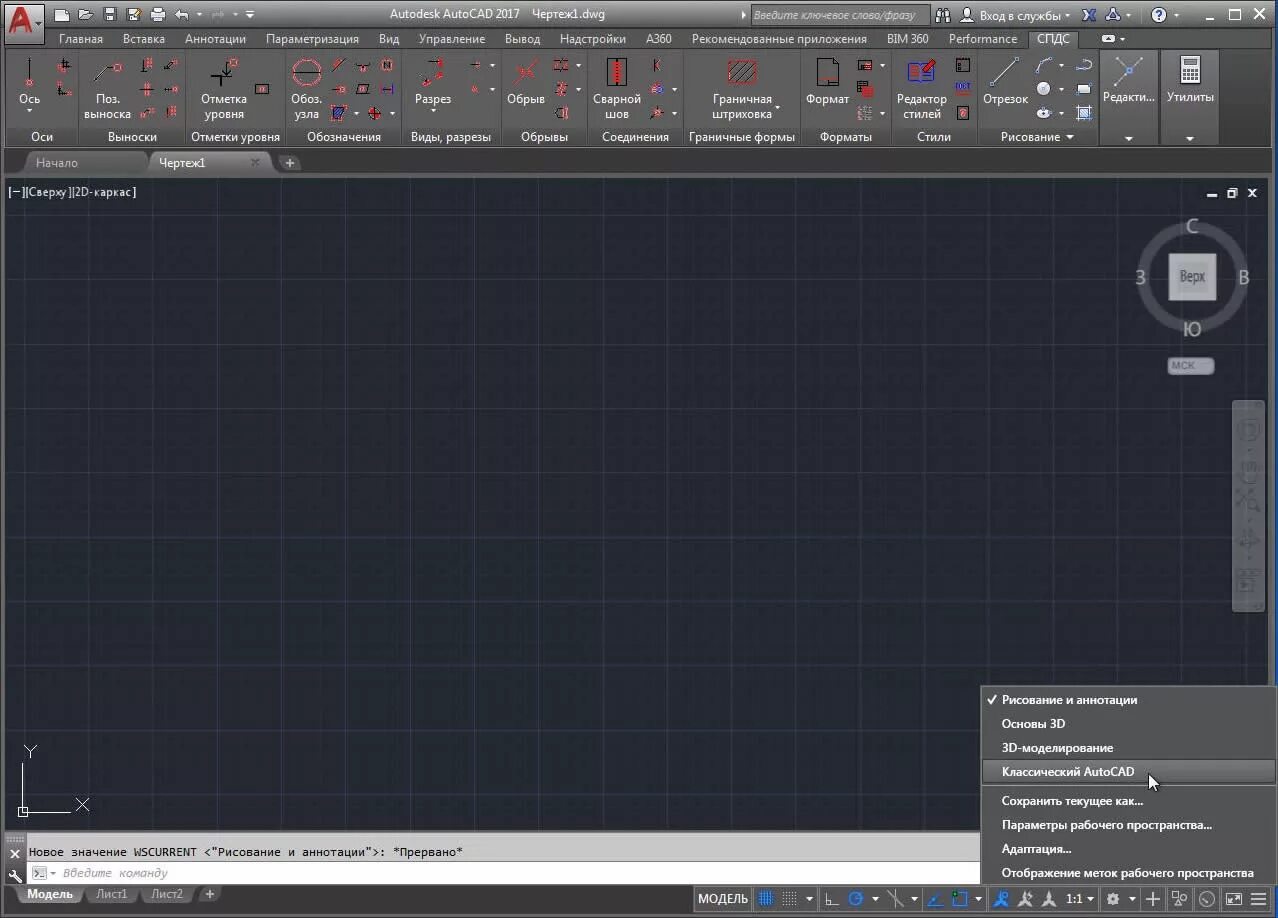Click the printer plot icon in quick access toolbar
The image size is (1278, 918).
click(x=157, y=15)
